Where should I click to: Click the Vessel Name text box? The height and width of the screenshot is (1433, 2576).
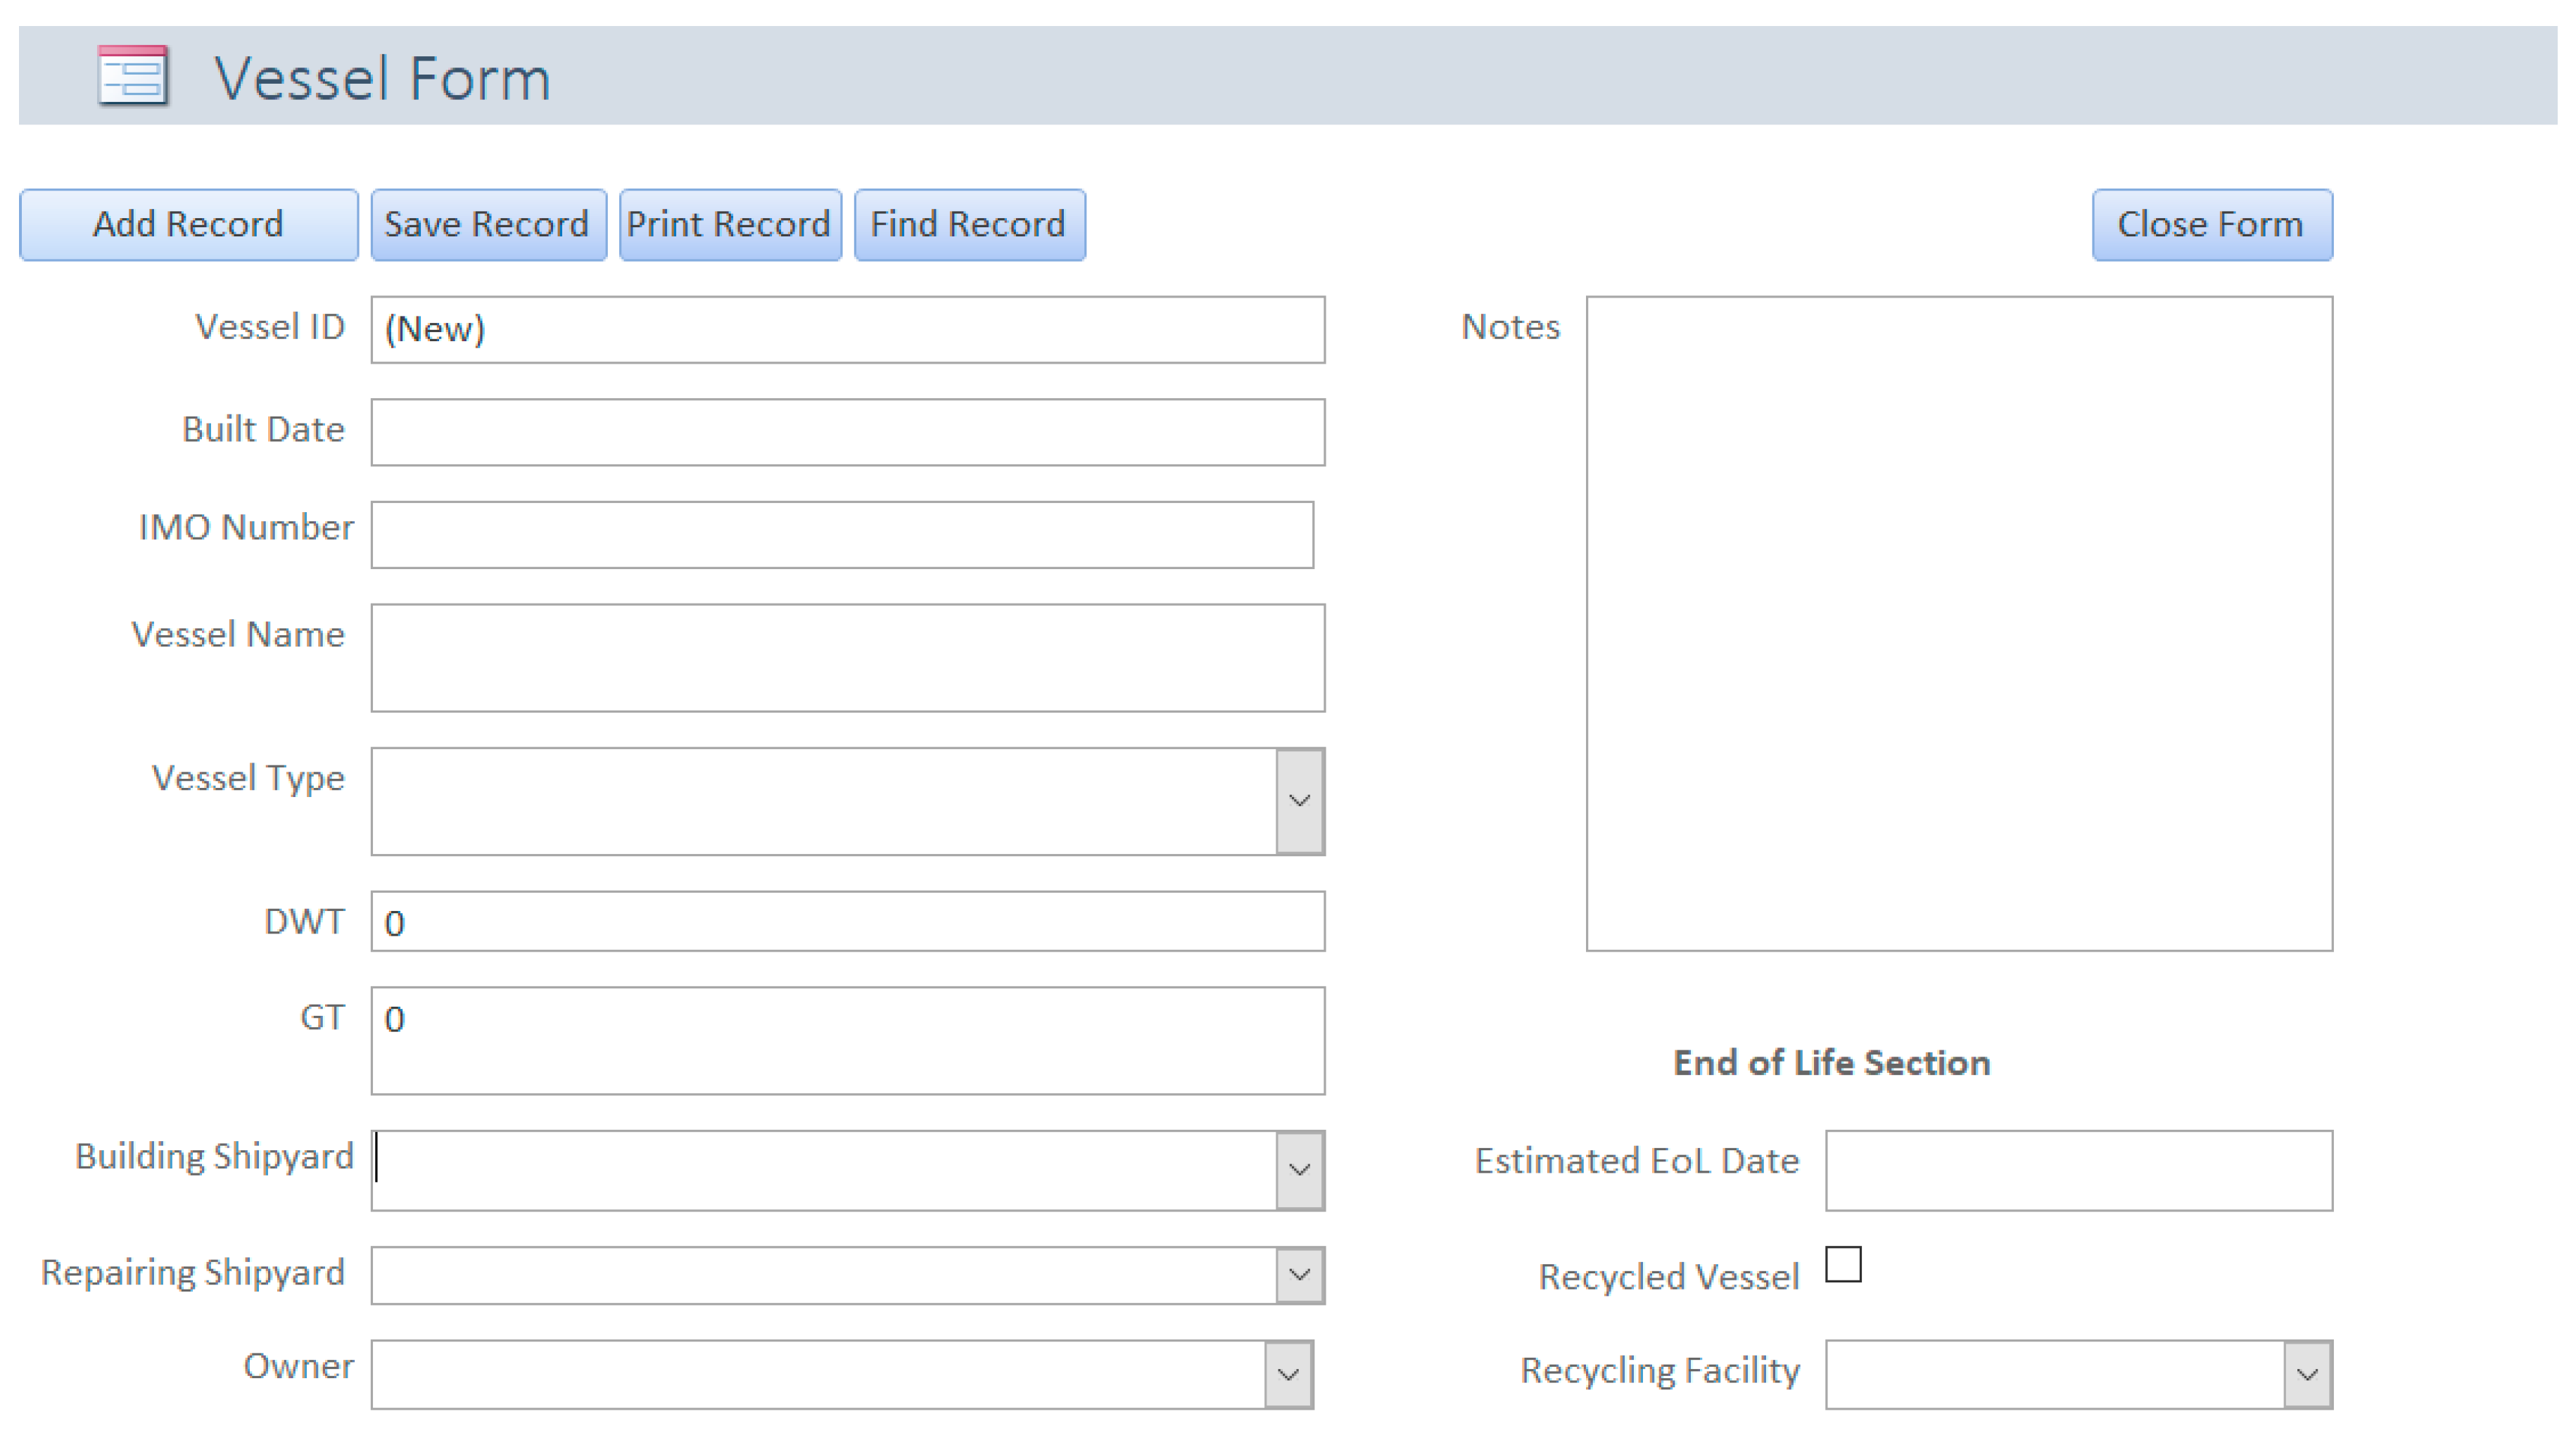coord(847,657)
